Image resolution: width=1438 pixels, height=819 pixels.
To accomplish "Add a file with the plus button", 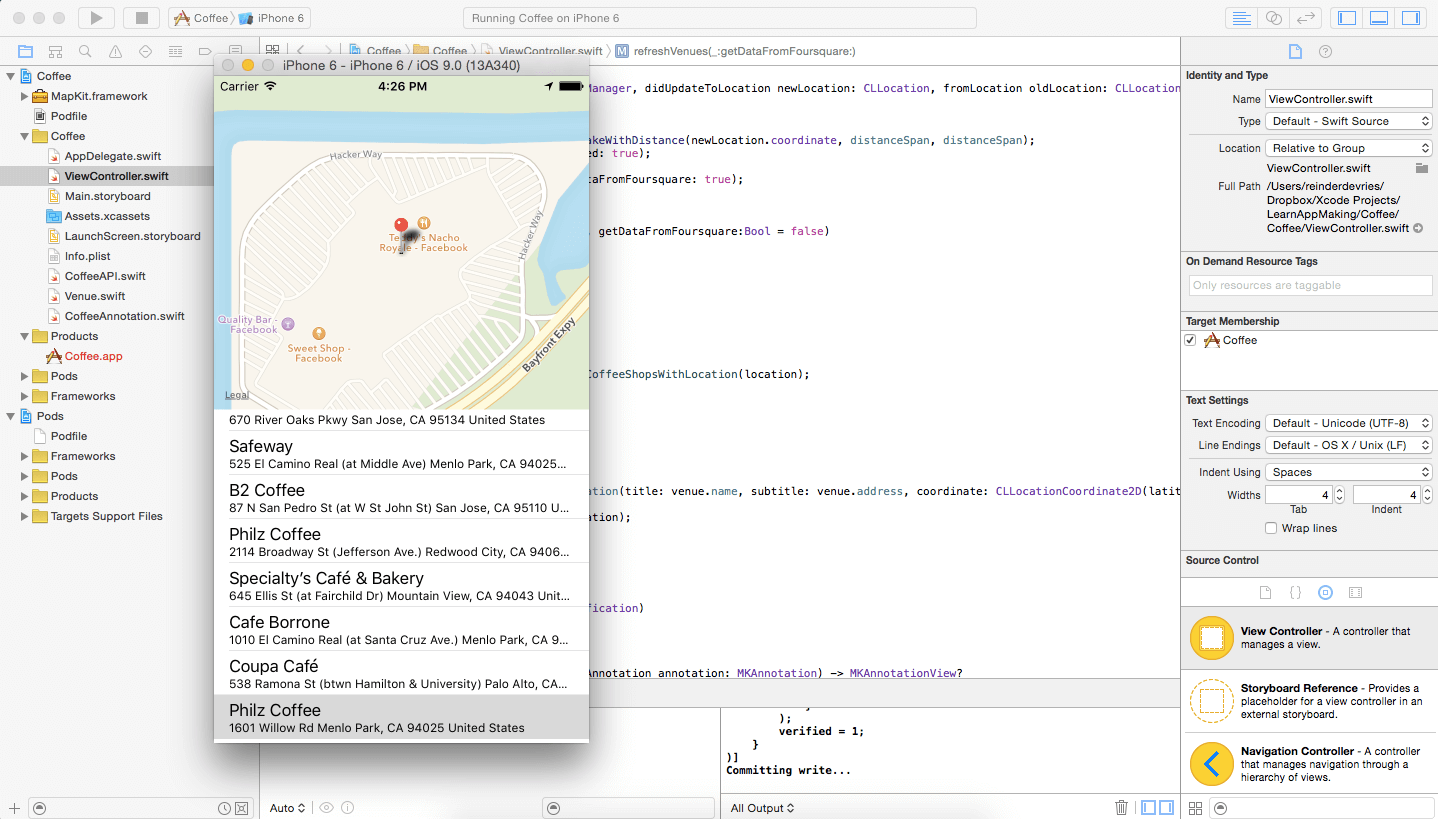I will click(14, 808).
